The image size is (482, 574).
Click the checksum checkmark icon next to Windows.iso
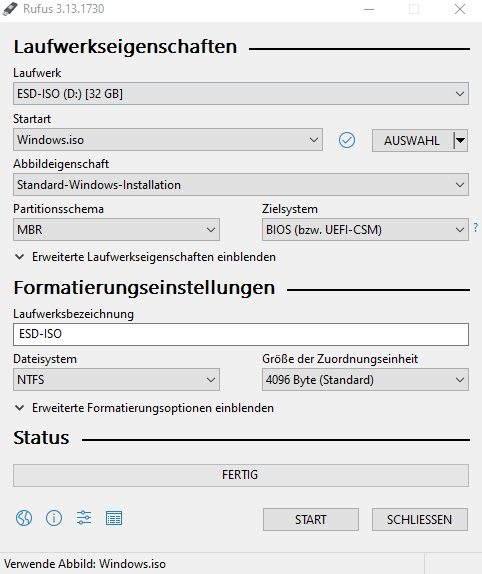(347, 140)
